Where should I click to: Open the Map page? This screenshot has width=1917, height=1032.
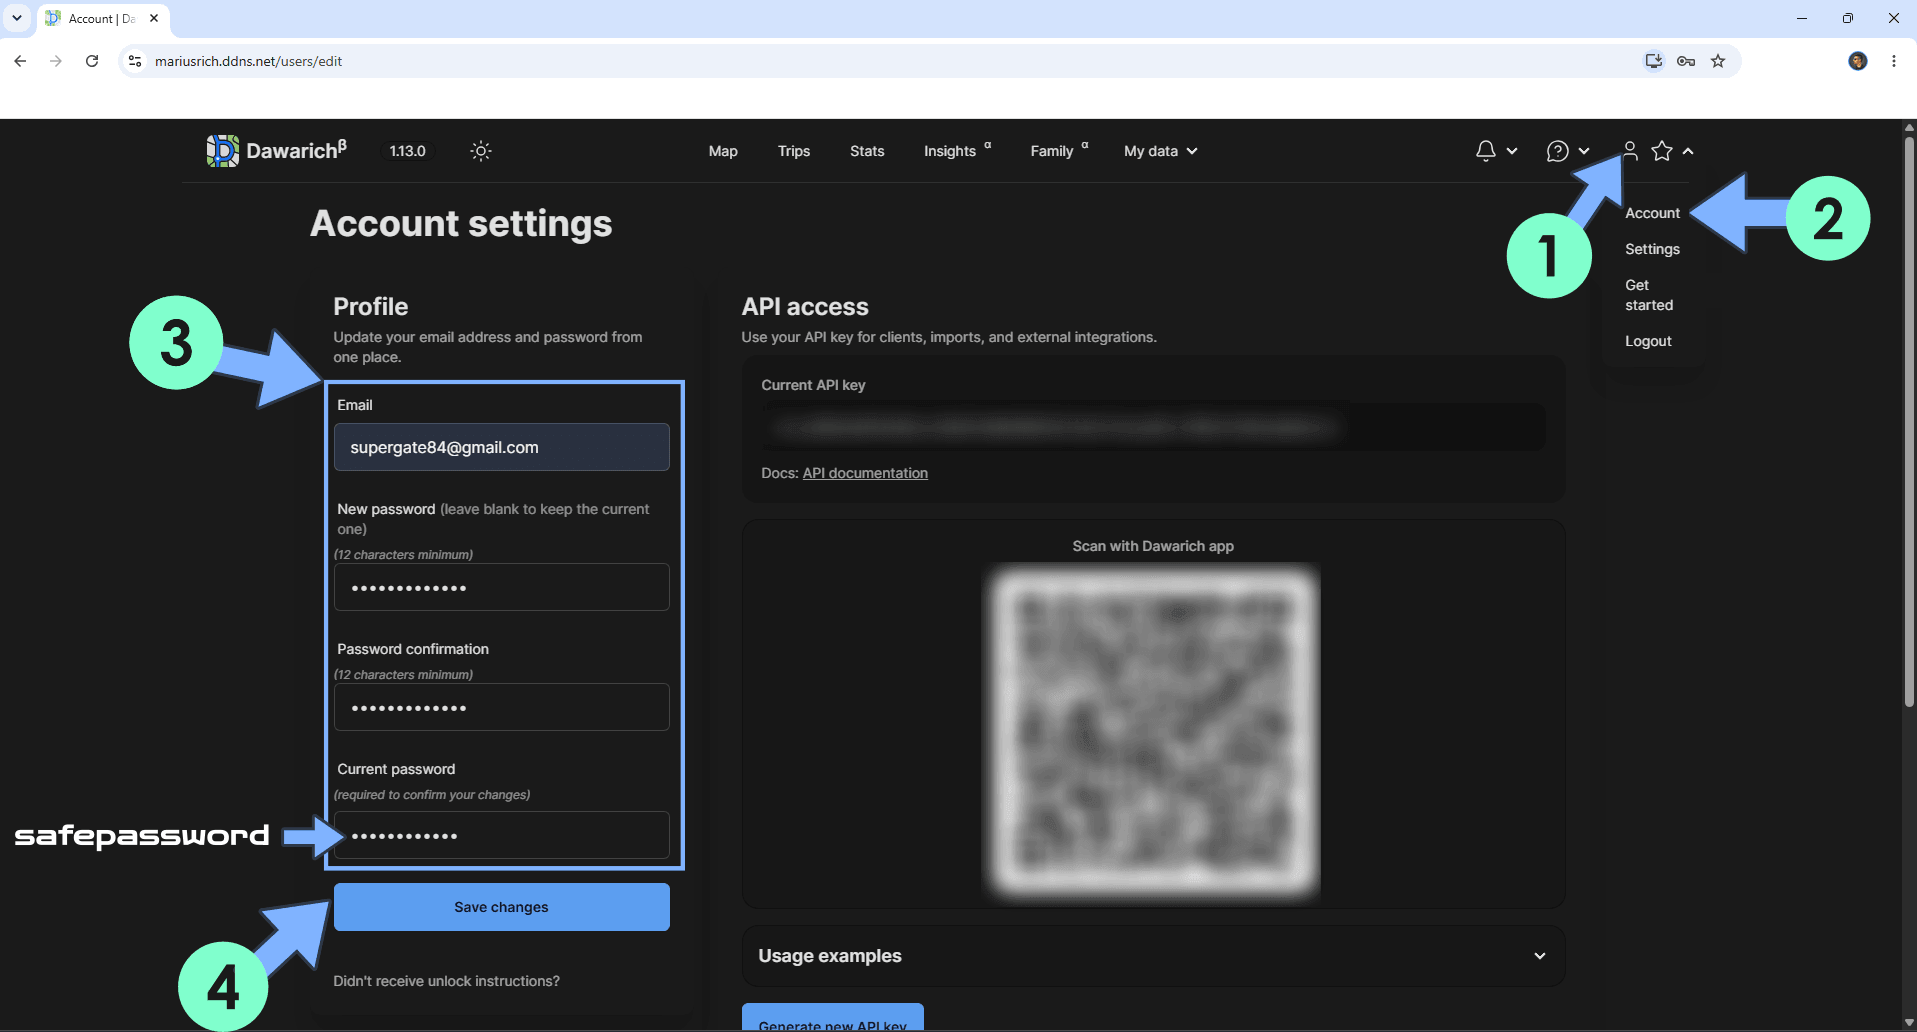(723, 151)
